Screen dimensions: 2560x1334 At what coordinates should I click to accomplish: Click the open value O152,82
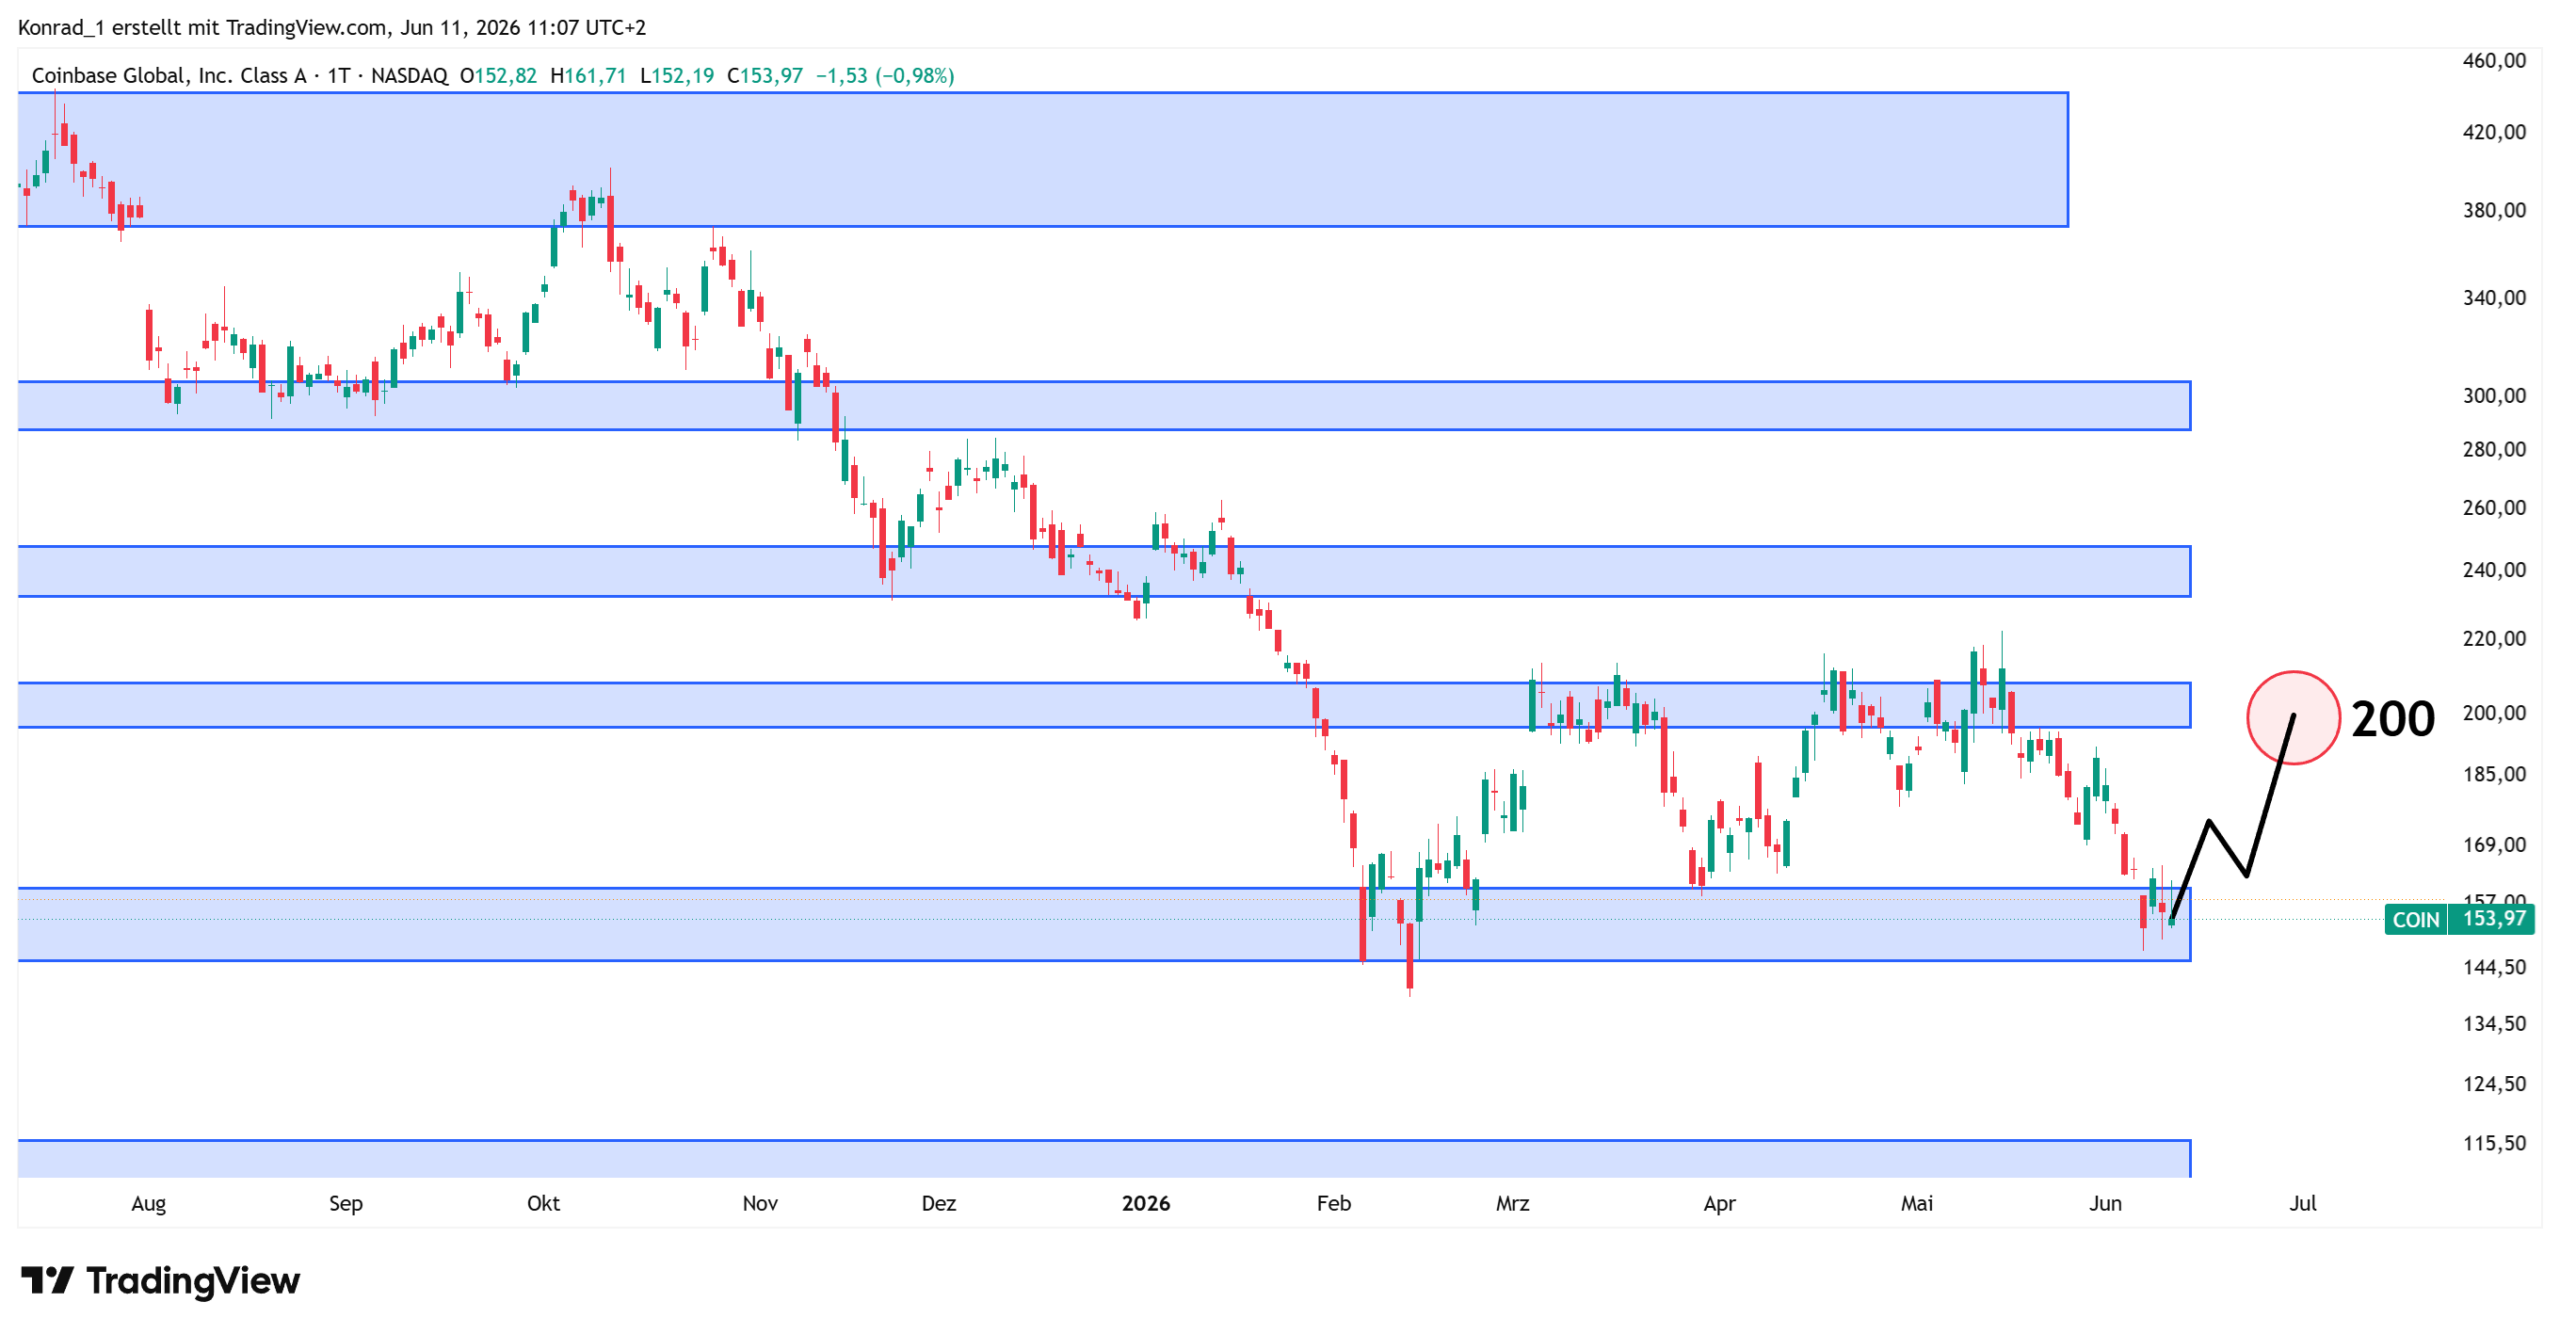point(498,76)
